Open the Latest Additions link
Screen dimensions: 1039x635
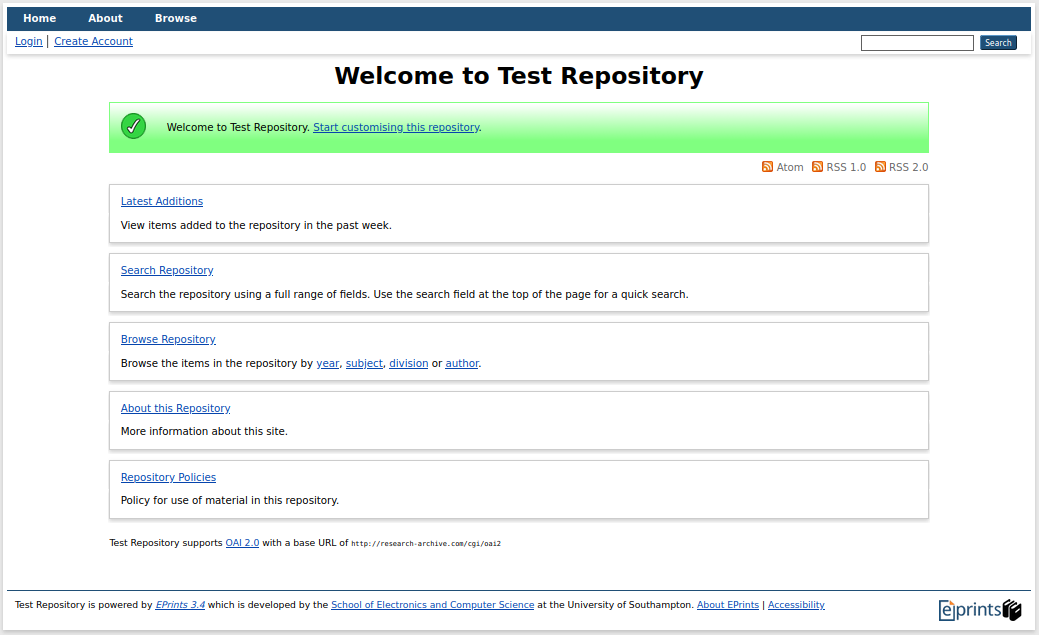tap(162, 202)
